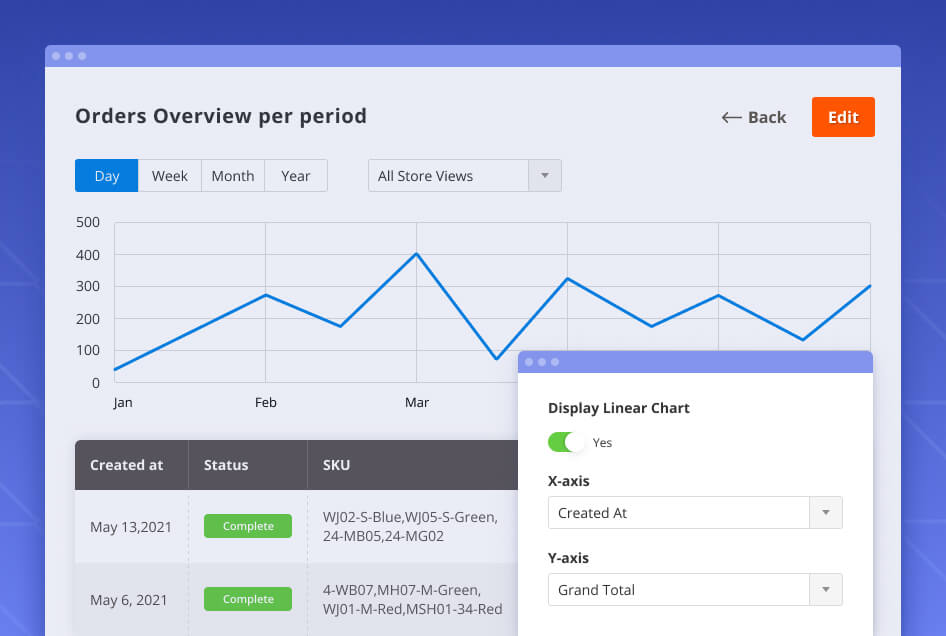The width and height of the screenshot is (946, 636).
Task: Open the X-axis Created At dropdown
Action: (x=679, y=513)
